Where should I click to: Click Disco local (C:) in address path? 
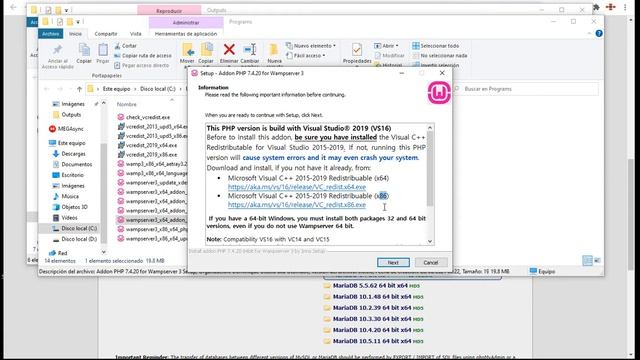158,89
